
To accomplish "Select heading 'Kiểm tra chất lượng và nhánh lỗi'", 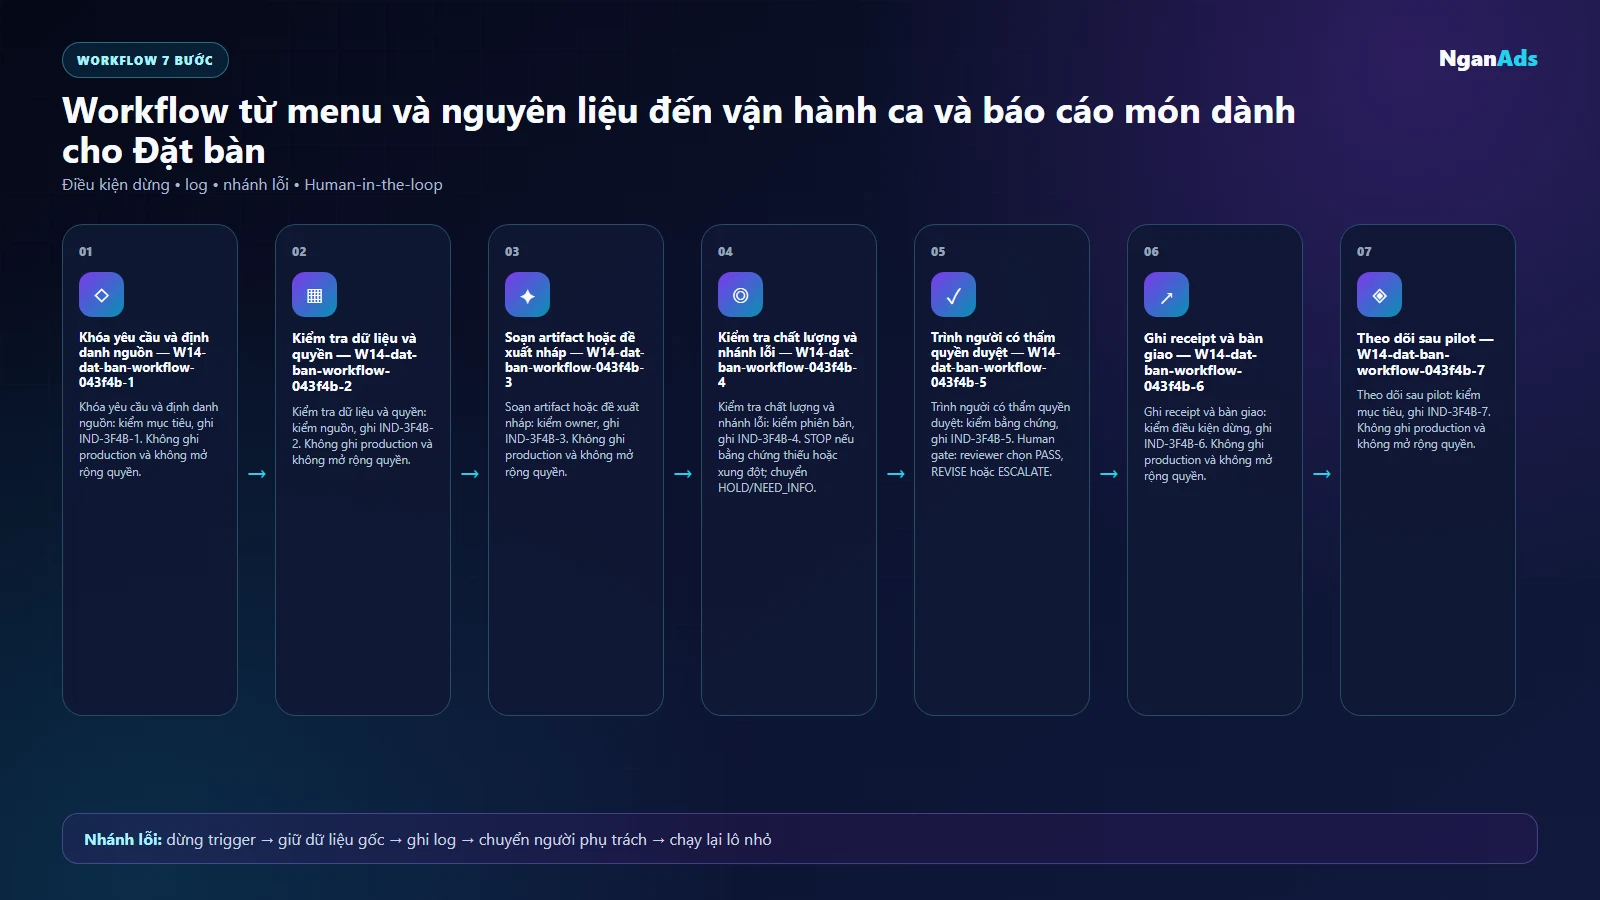I will 787,345.
